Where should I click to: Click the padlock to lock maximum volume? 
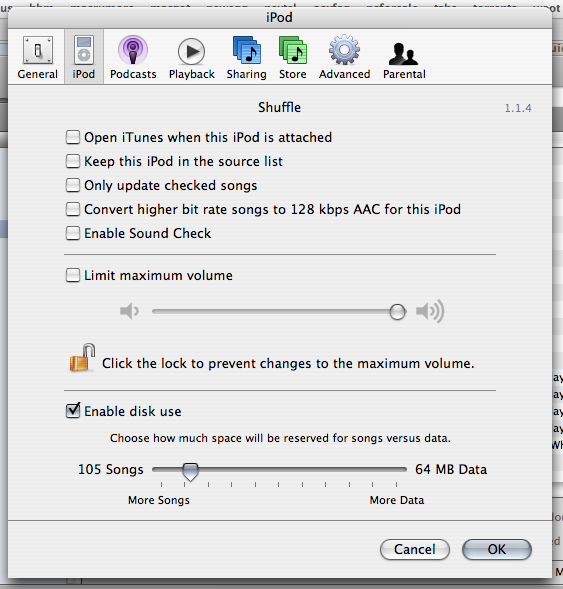pos(82,358)
